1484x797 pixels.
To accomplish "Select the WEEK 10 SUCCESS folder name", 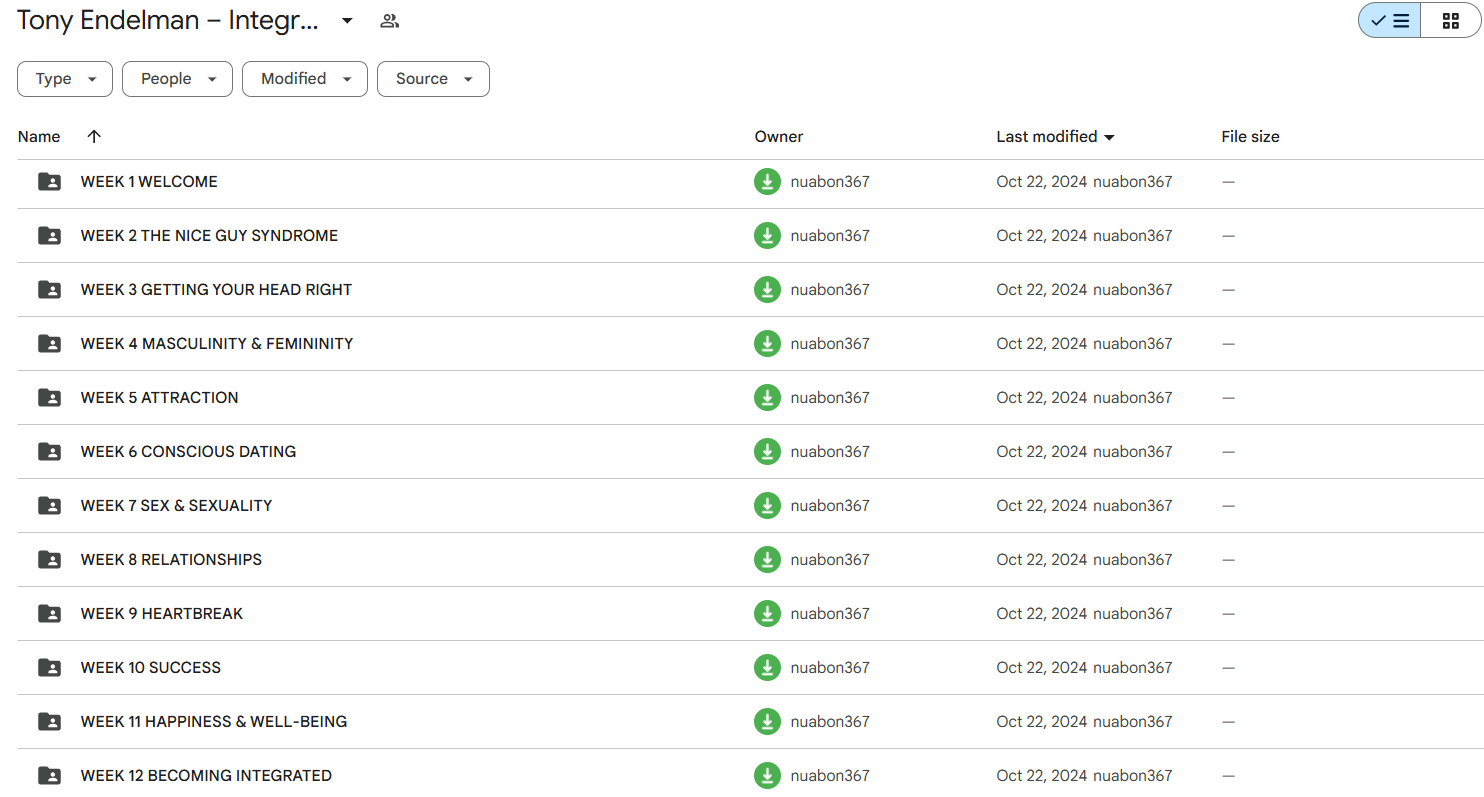I will pyautogui.click(x=151, y=668).
